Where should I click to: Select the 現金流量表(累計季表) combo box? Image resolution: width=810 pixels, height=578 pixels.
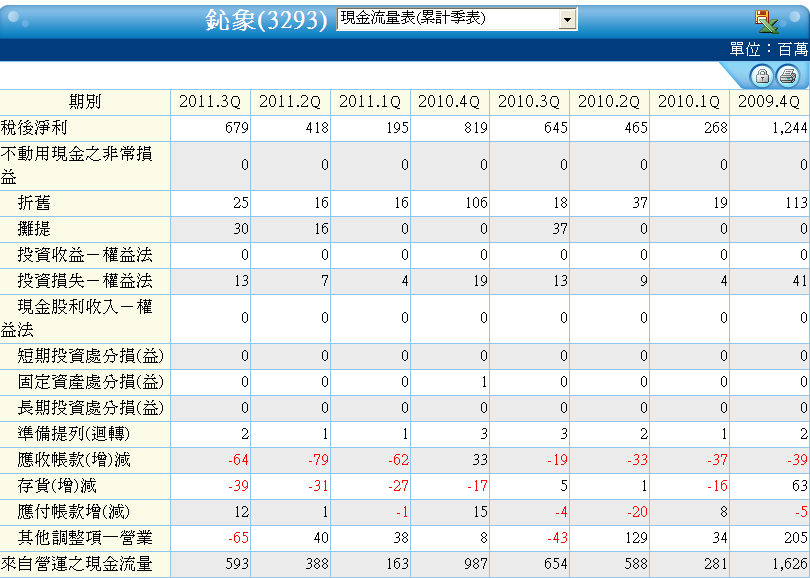[x=457, y=20]
